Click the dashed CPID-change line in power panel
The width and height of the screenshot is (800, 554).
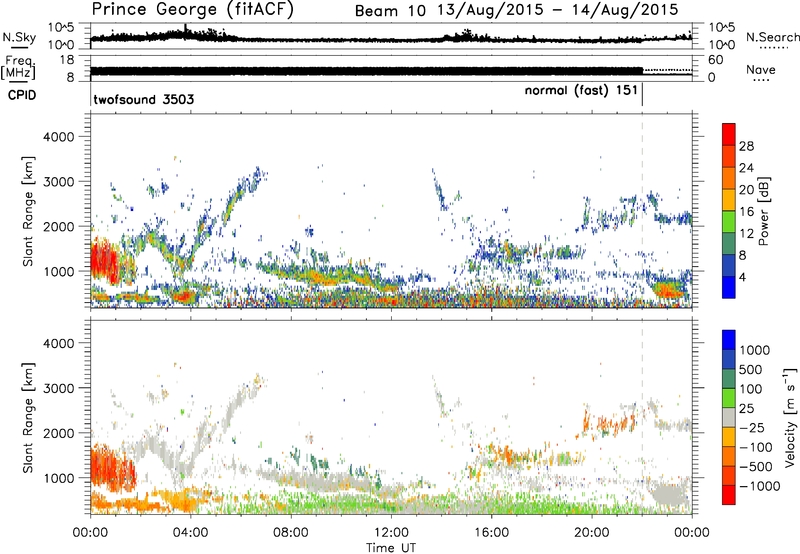pos(642,211)
